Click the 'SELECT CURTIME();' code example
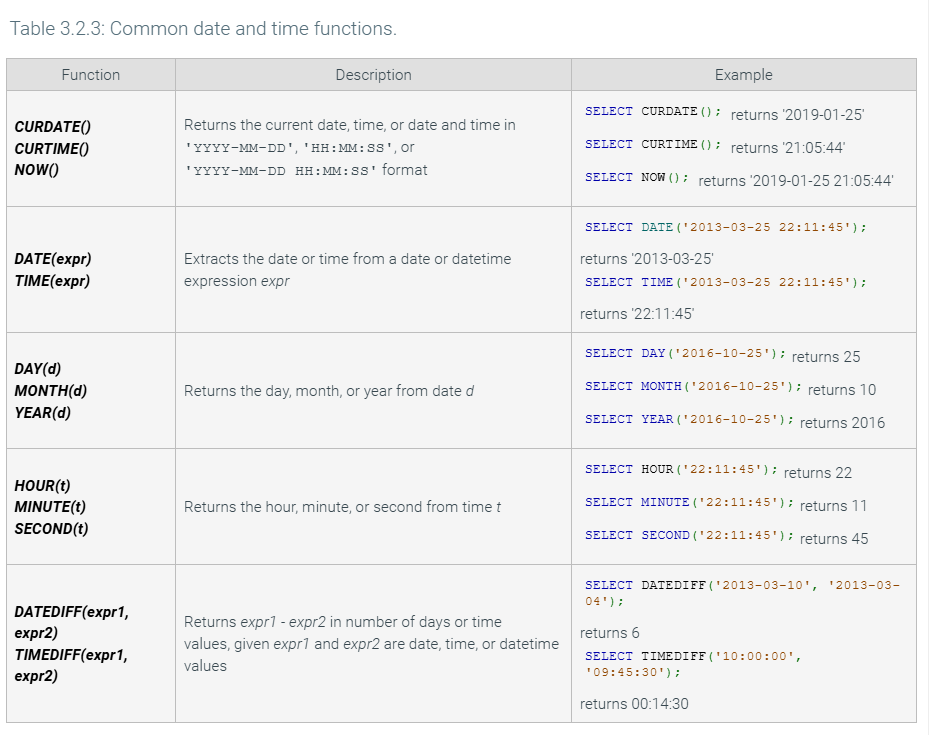The width and height of the screenshot is (929, 735). pyautogui.click(x=653, y=145)
